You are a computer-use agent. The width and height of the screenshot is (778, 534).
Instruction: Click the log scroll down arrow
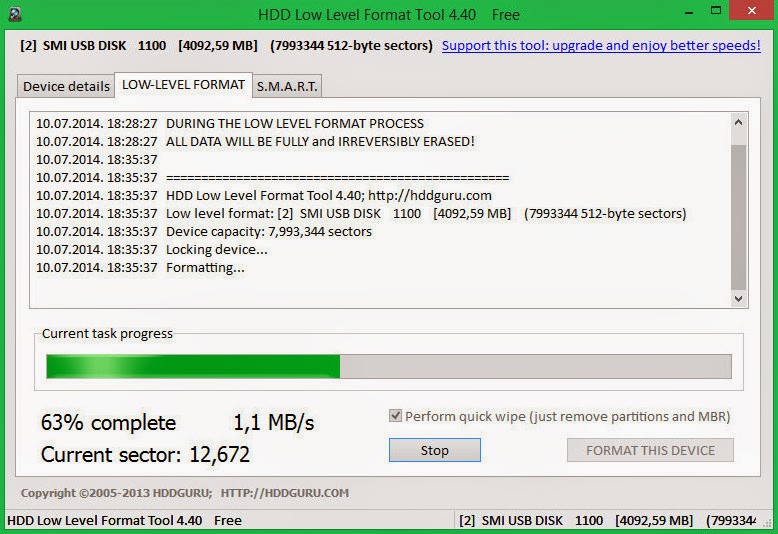[x=738, y=298]
